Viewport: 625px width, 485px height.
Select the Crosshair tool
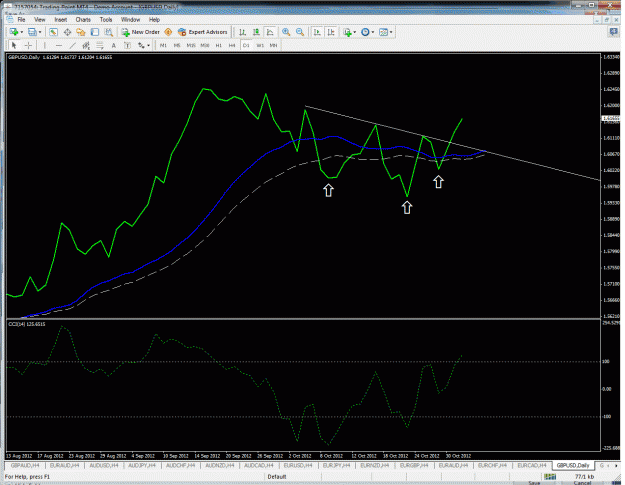pyautogui.click(x=28, y=45)
